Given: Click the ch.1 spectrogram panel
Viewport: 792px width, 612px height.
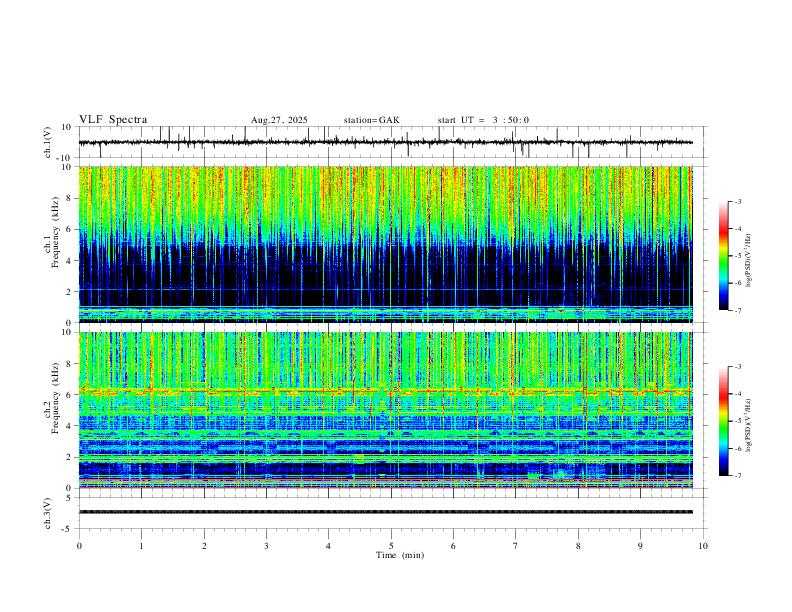Looking at the screenshot, I should (386, 244).
